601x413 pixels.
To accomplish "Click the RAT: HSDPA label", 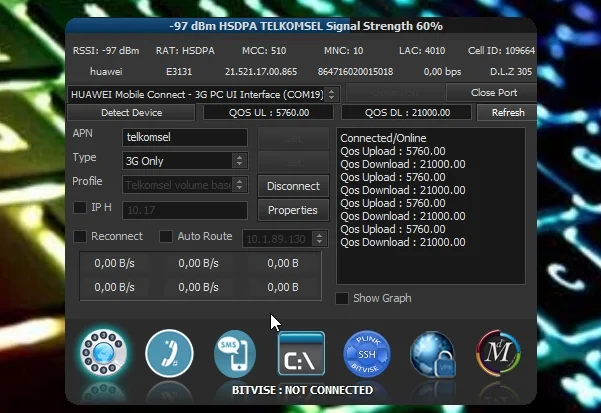I will pos(185,51).
